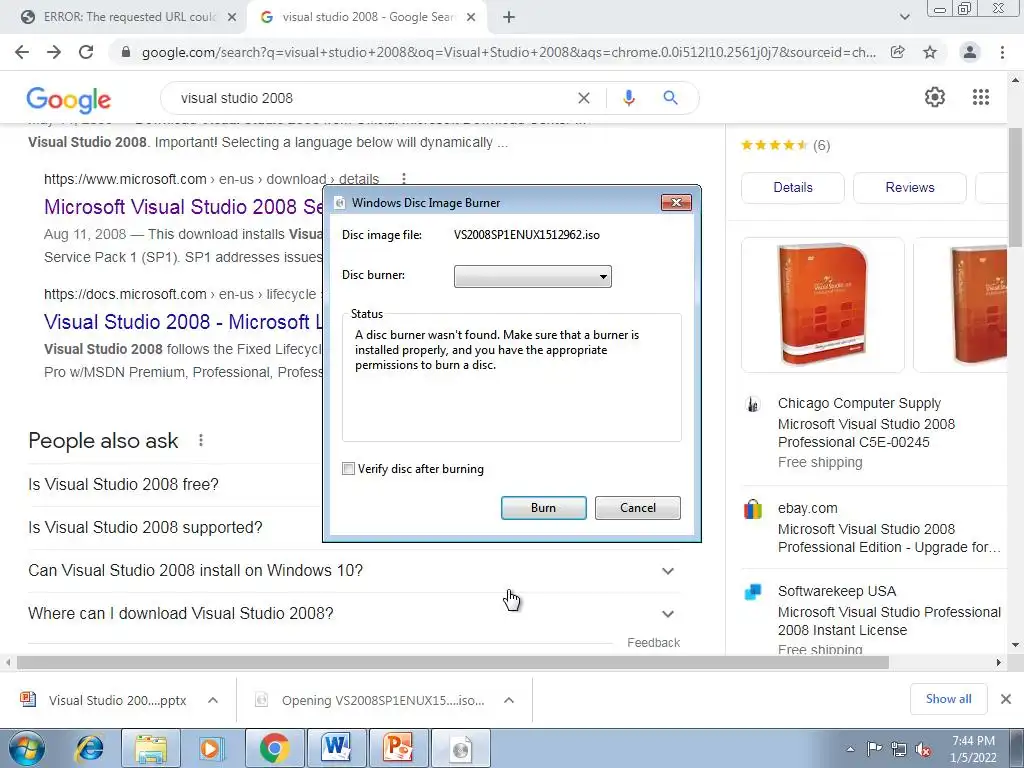Click Cancel in the Disc Image Burner
The image size is (1024, 768).
pyautogui.click(x=637, y=508)
